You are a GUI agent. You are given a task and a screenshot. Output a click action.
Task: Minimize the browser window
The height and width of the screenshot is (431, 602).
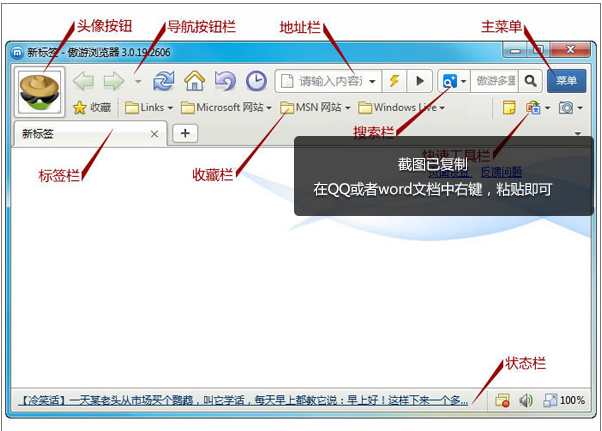coord(515,50)
